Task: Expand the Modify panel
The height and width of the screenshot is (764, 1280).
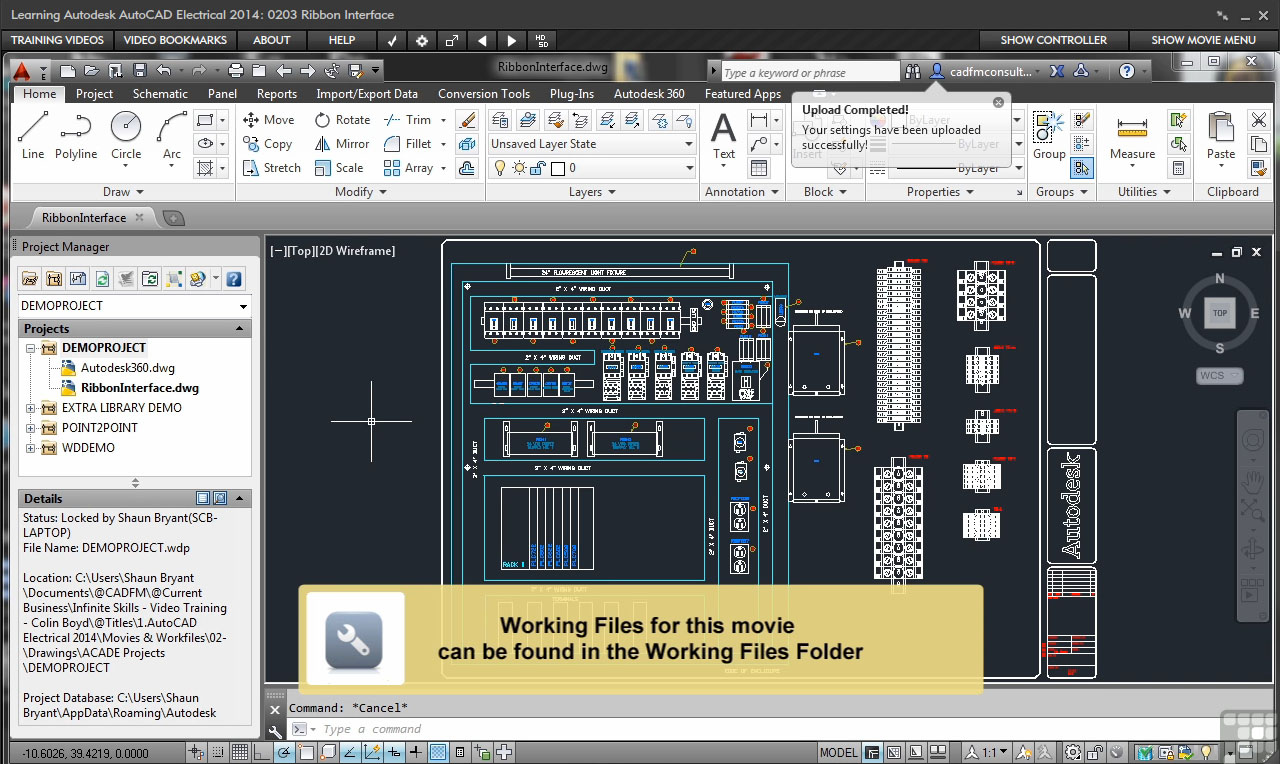Action: pyautogui.click(x=360, y=192)
